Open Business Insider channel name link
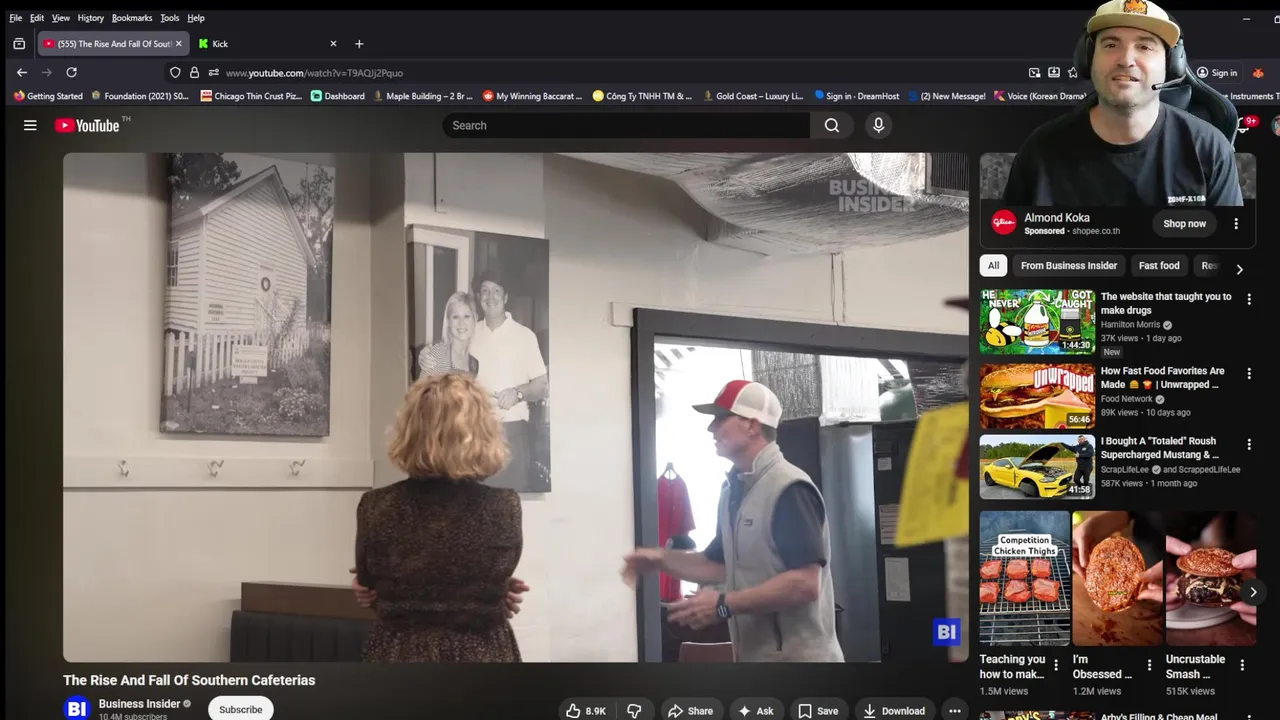This screenshot has width=1280, height=720. click(139, 704)
